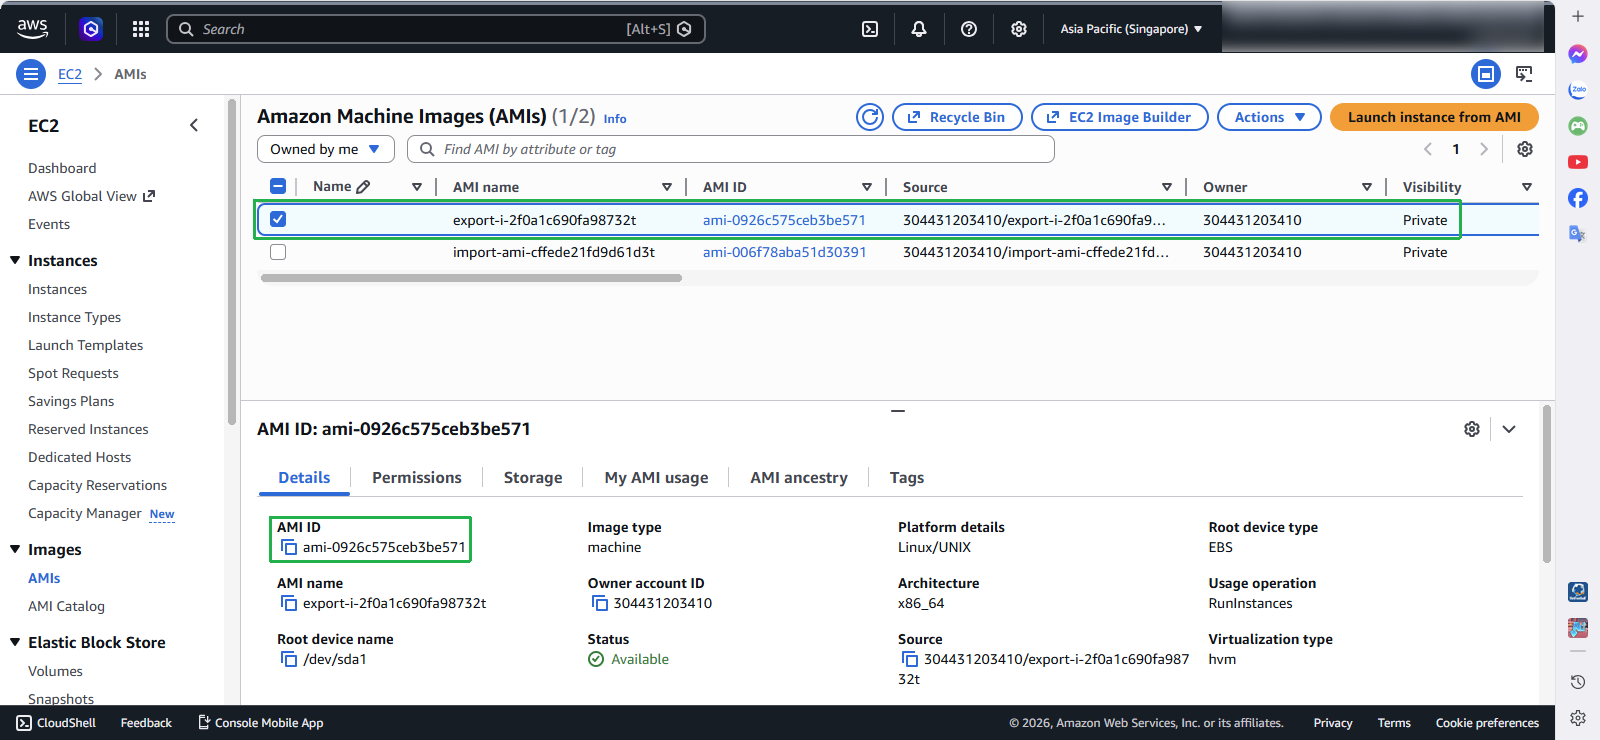
Task: Collapse the Images nav section
Action: [15, 549]
